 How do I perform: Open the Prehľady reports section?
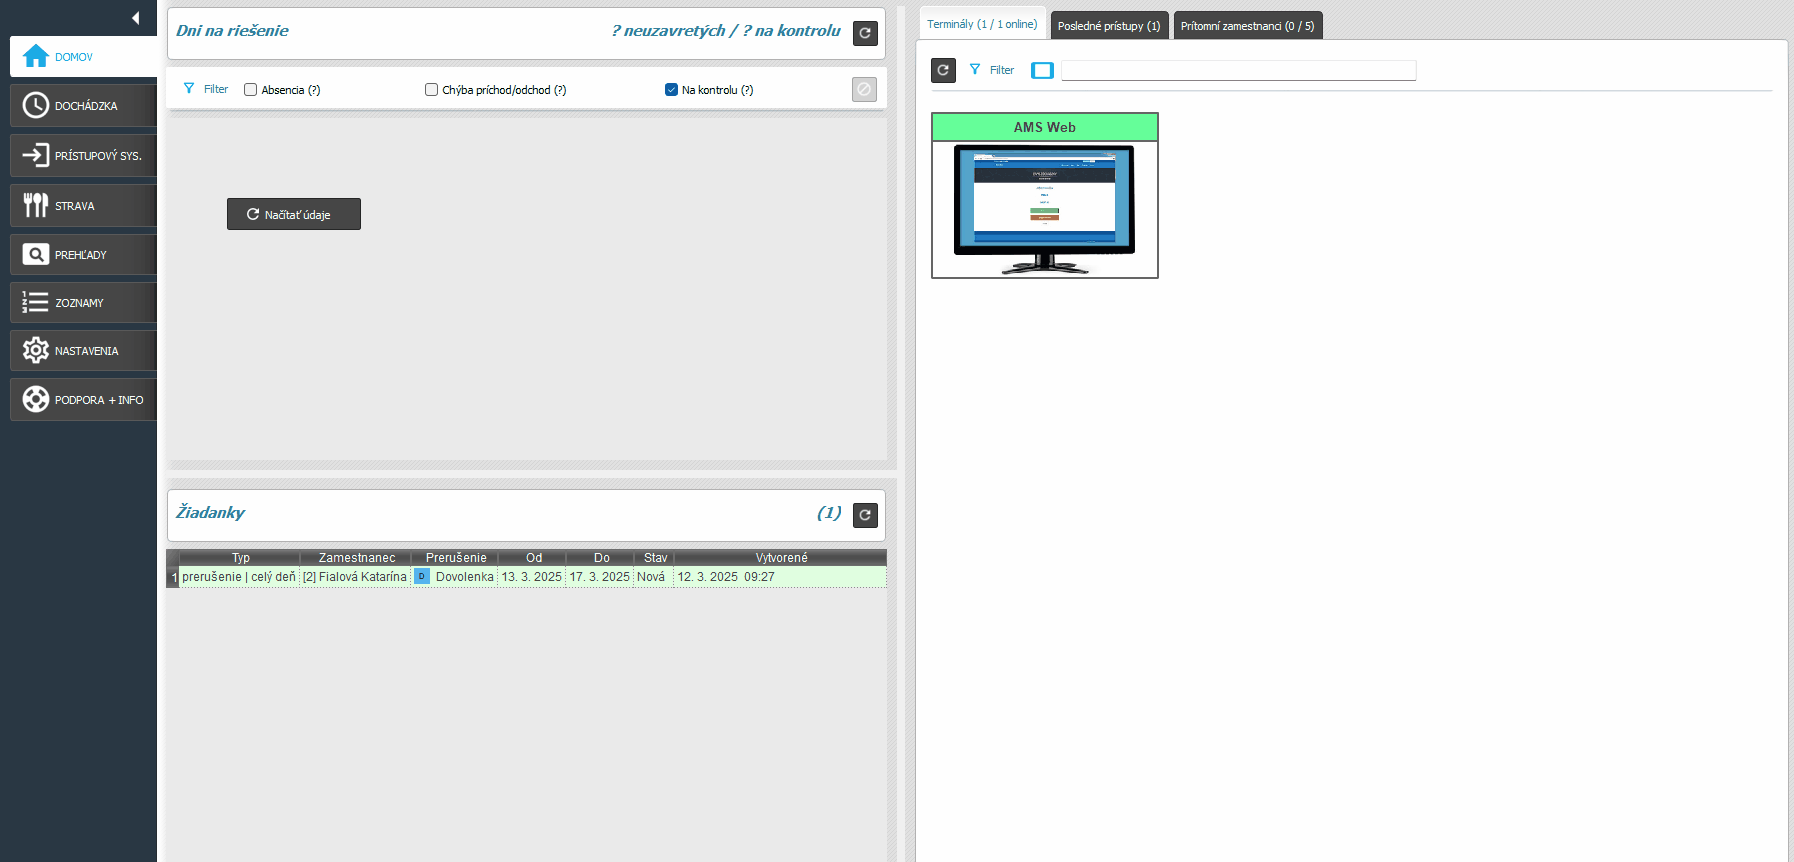click(x=83, y=255)
